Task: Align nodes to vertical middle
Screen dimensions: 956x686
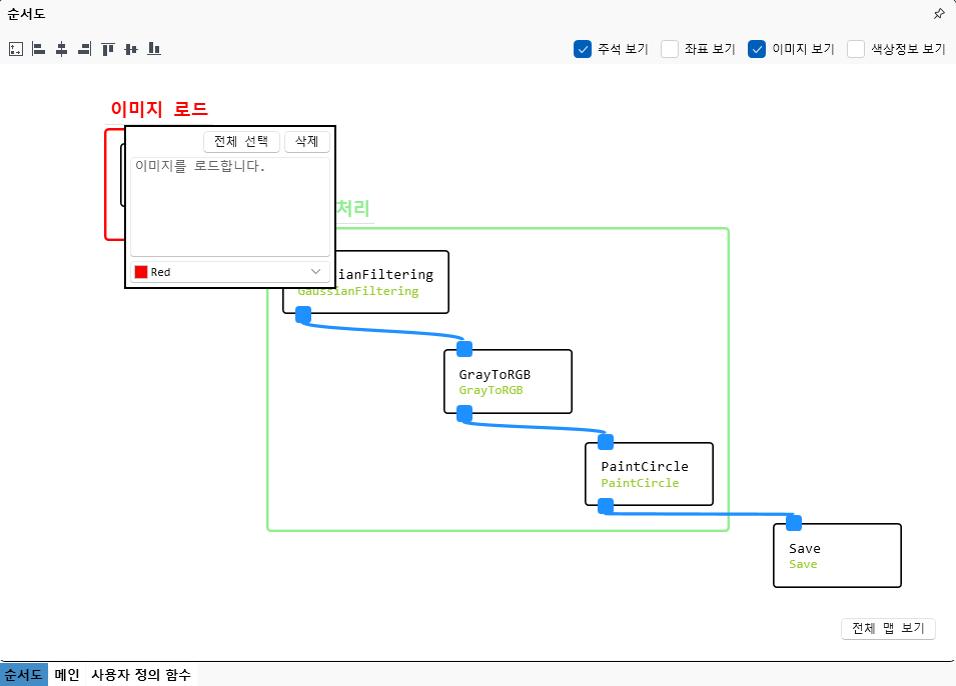Action: tap(130, 49)
